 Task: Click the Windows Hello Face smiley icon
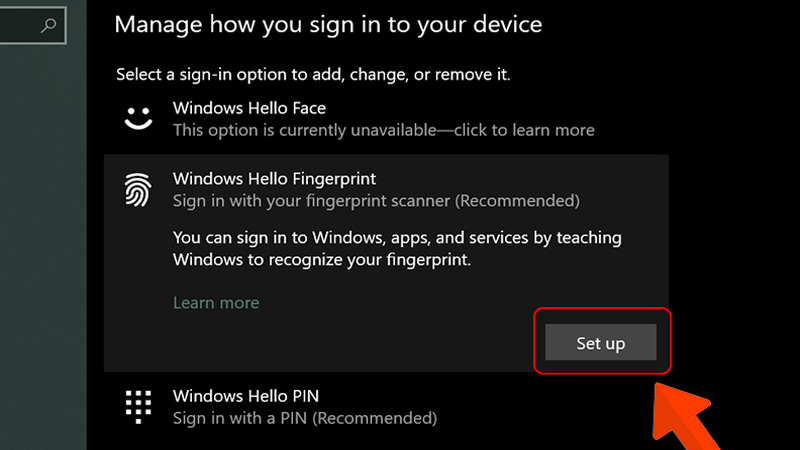(x=138, y=118)
